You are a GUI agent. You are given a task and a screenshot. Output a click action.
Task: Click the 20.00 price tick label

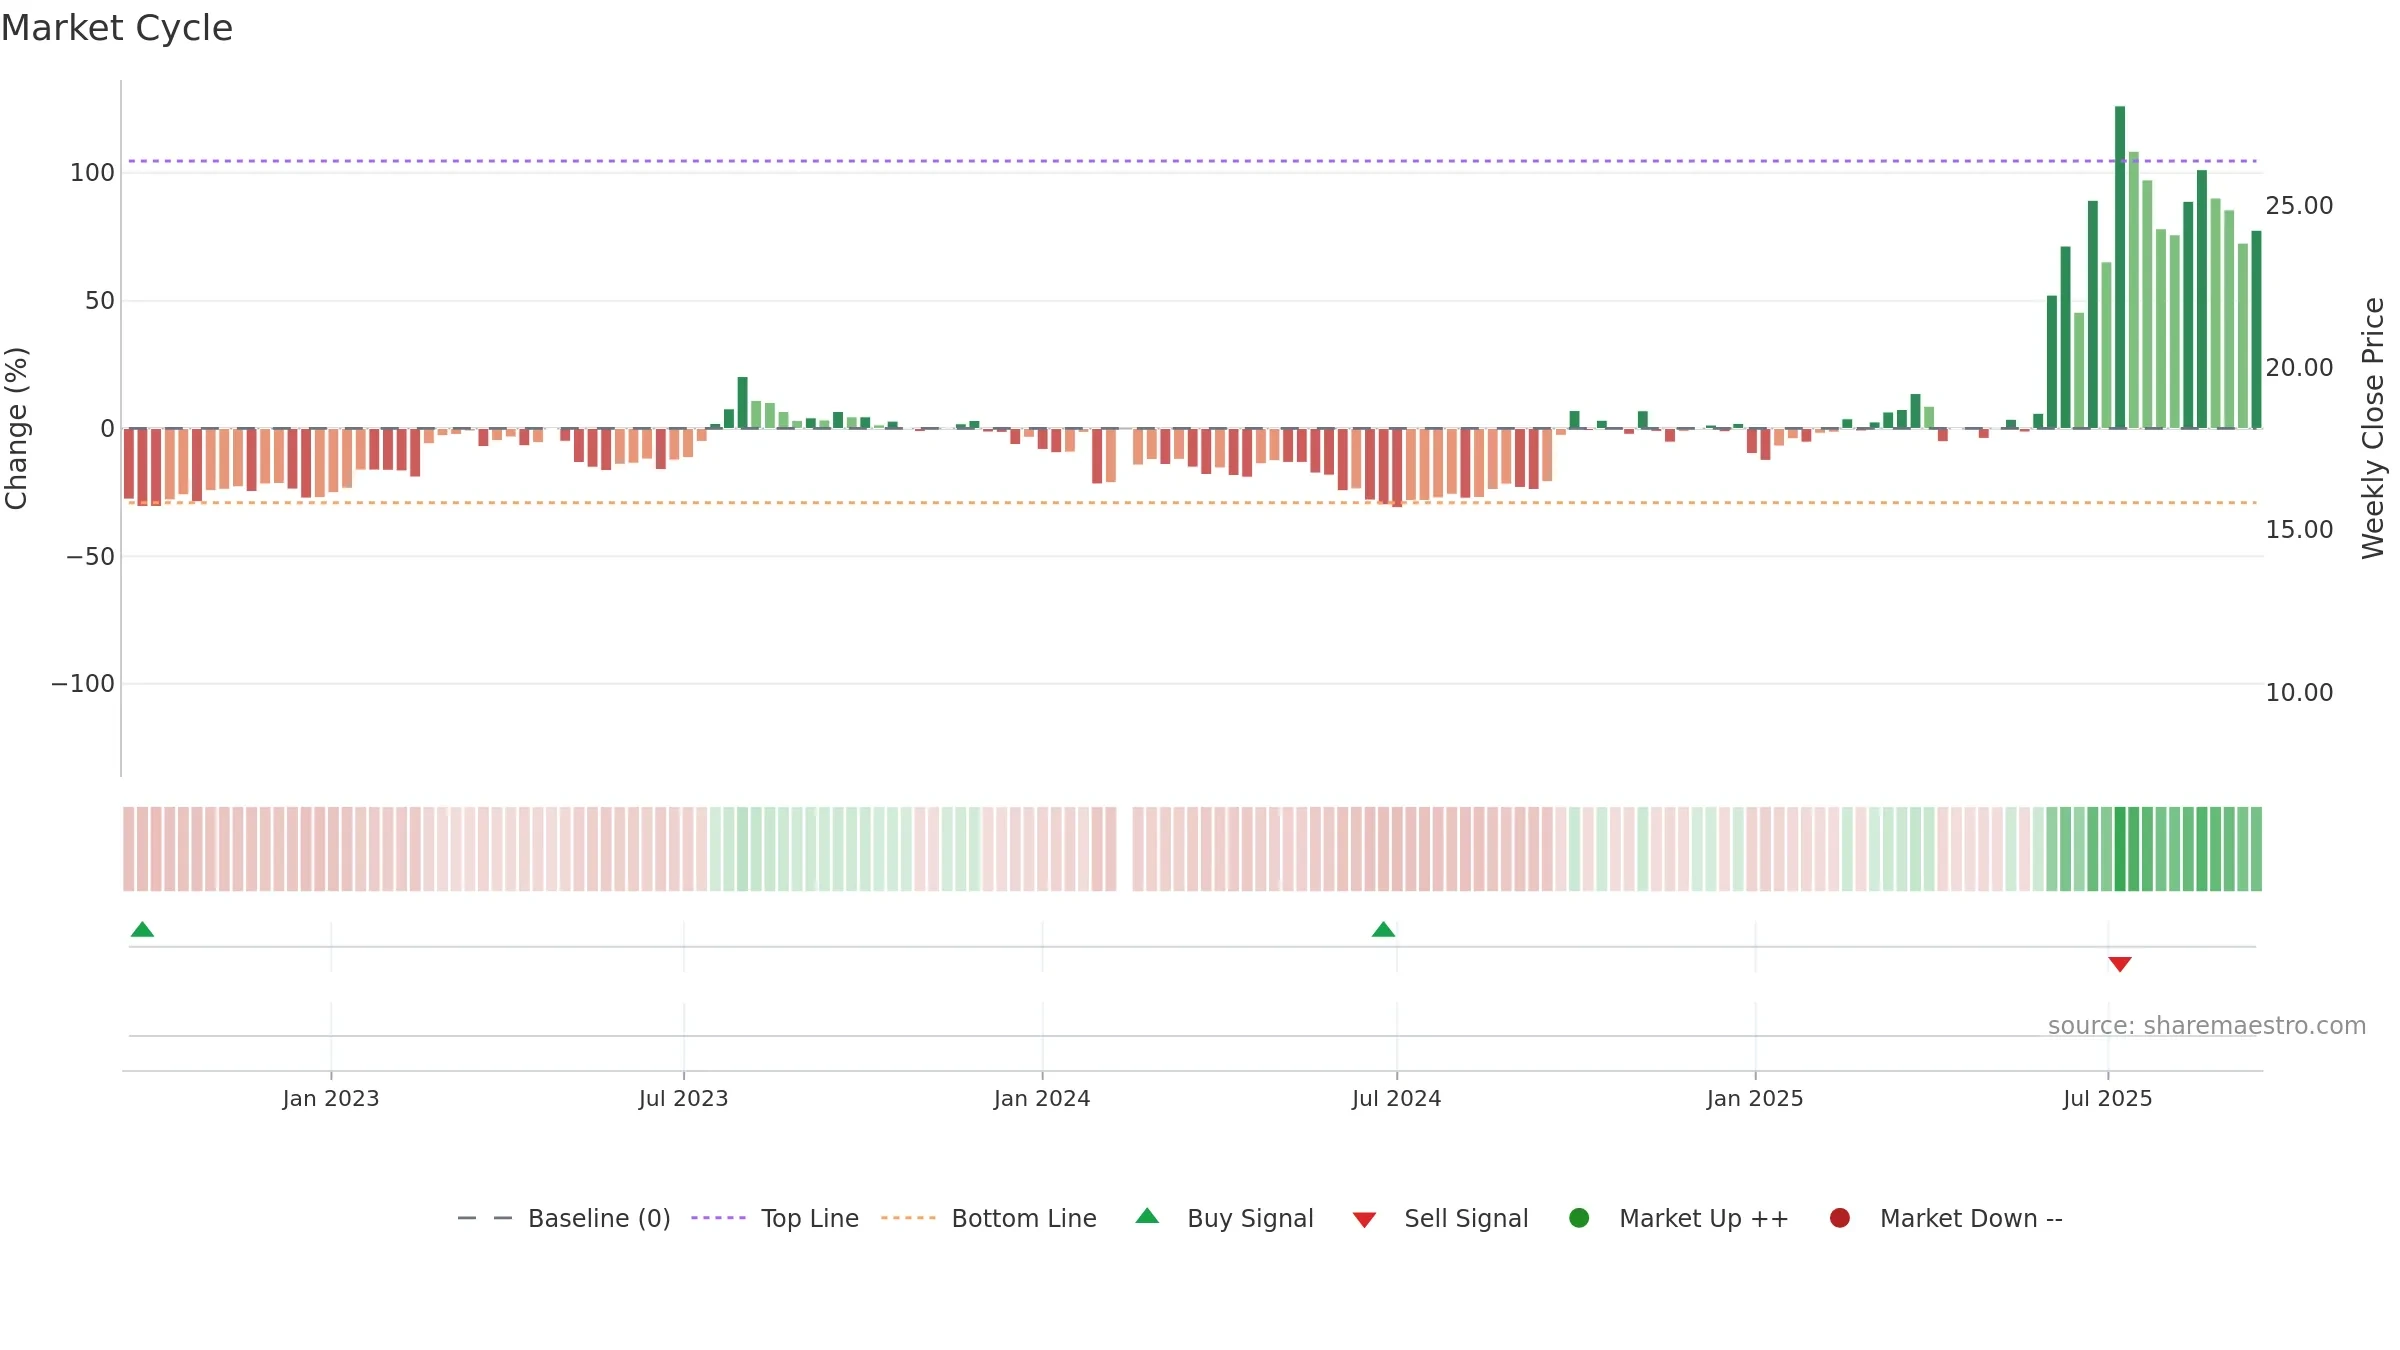click(2299, 368)
